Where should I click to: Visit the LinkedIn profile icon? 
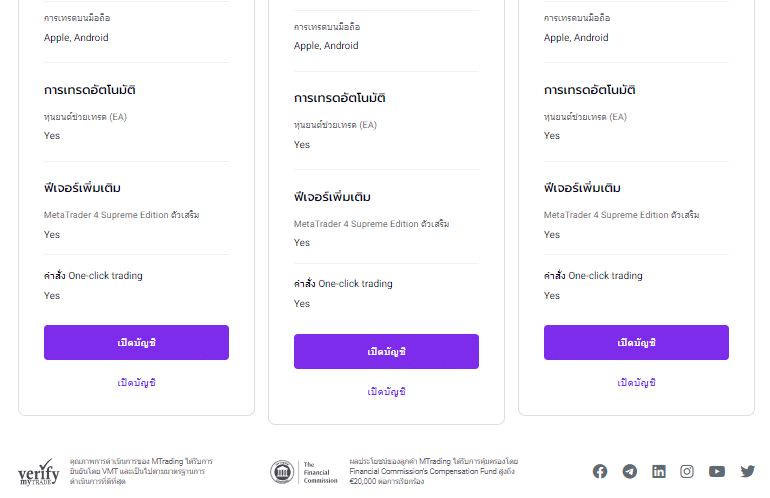[x=659, y=471]
